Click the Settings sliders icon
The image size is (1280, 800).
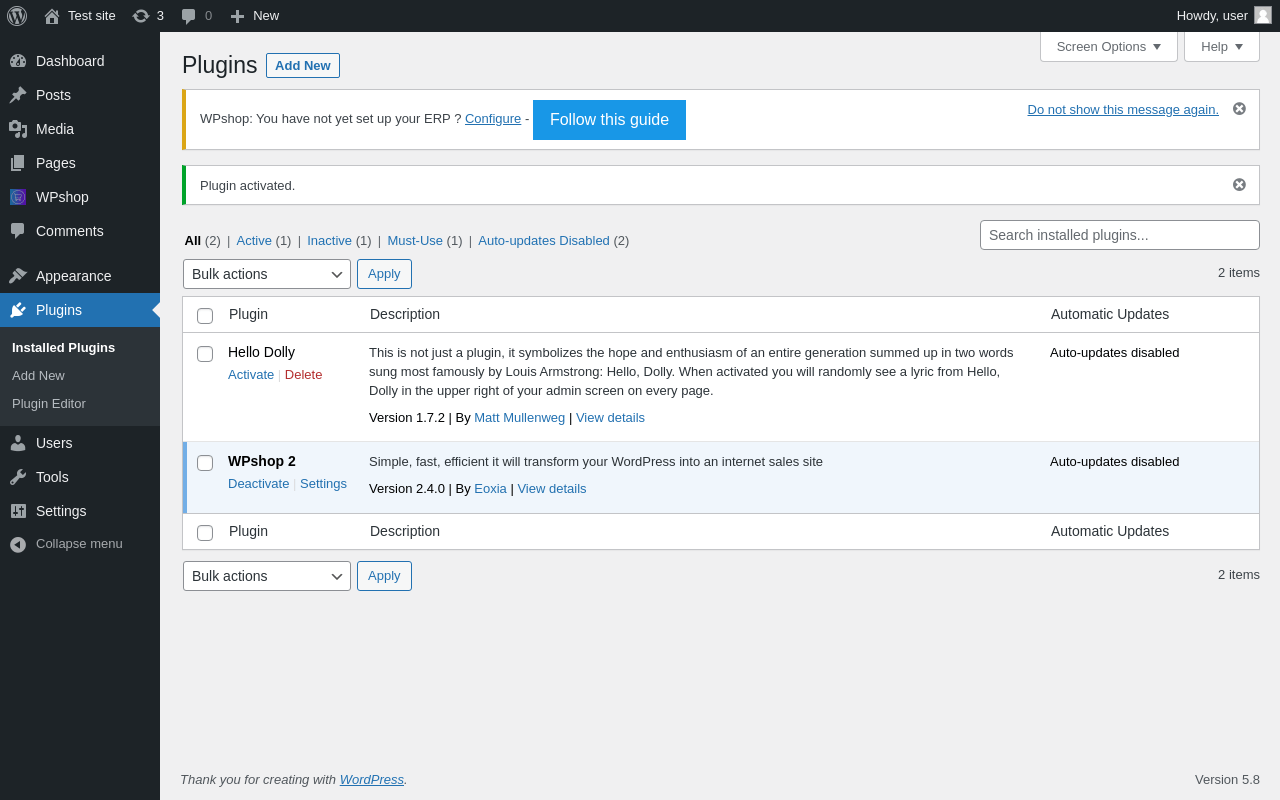tap(18, 511)
